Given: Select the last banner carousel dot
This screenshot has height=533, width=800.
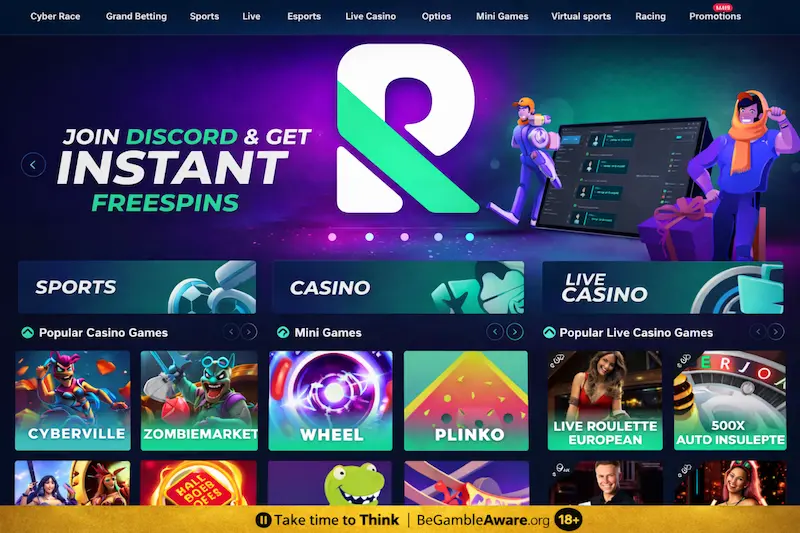Looking at the screenshot, I should click(x=470, y=237).
